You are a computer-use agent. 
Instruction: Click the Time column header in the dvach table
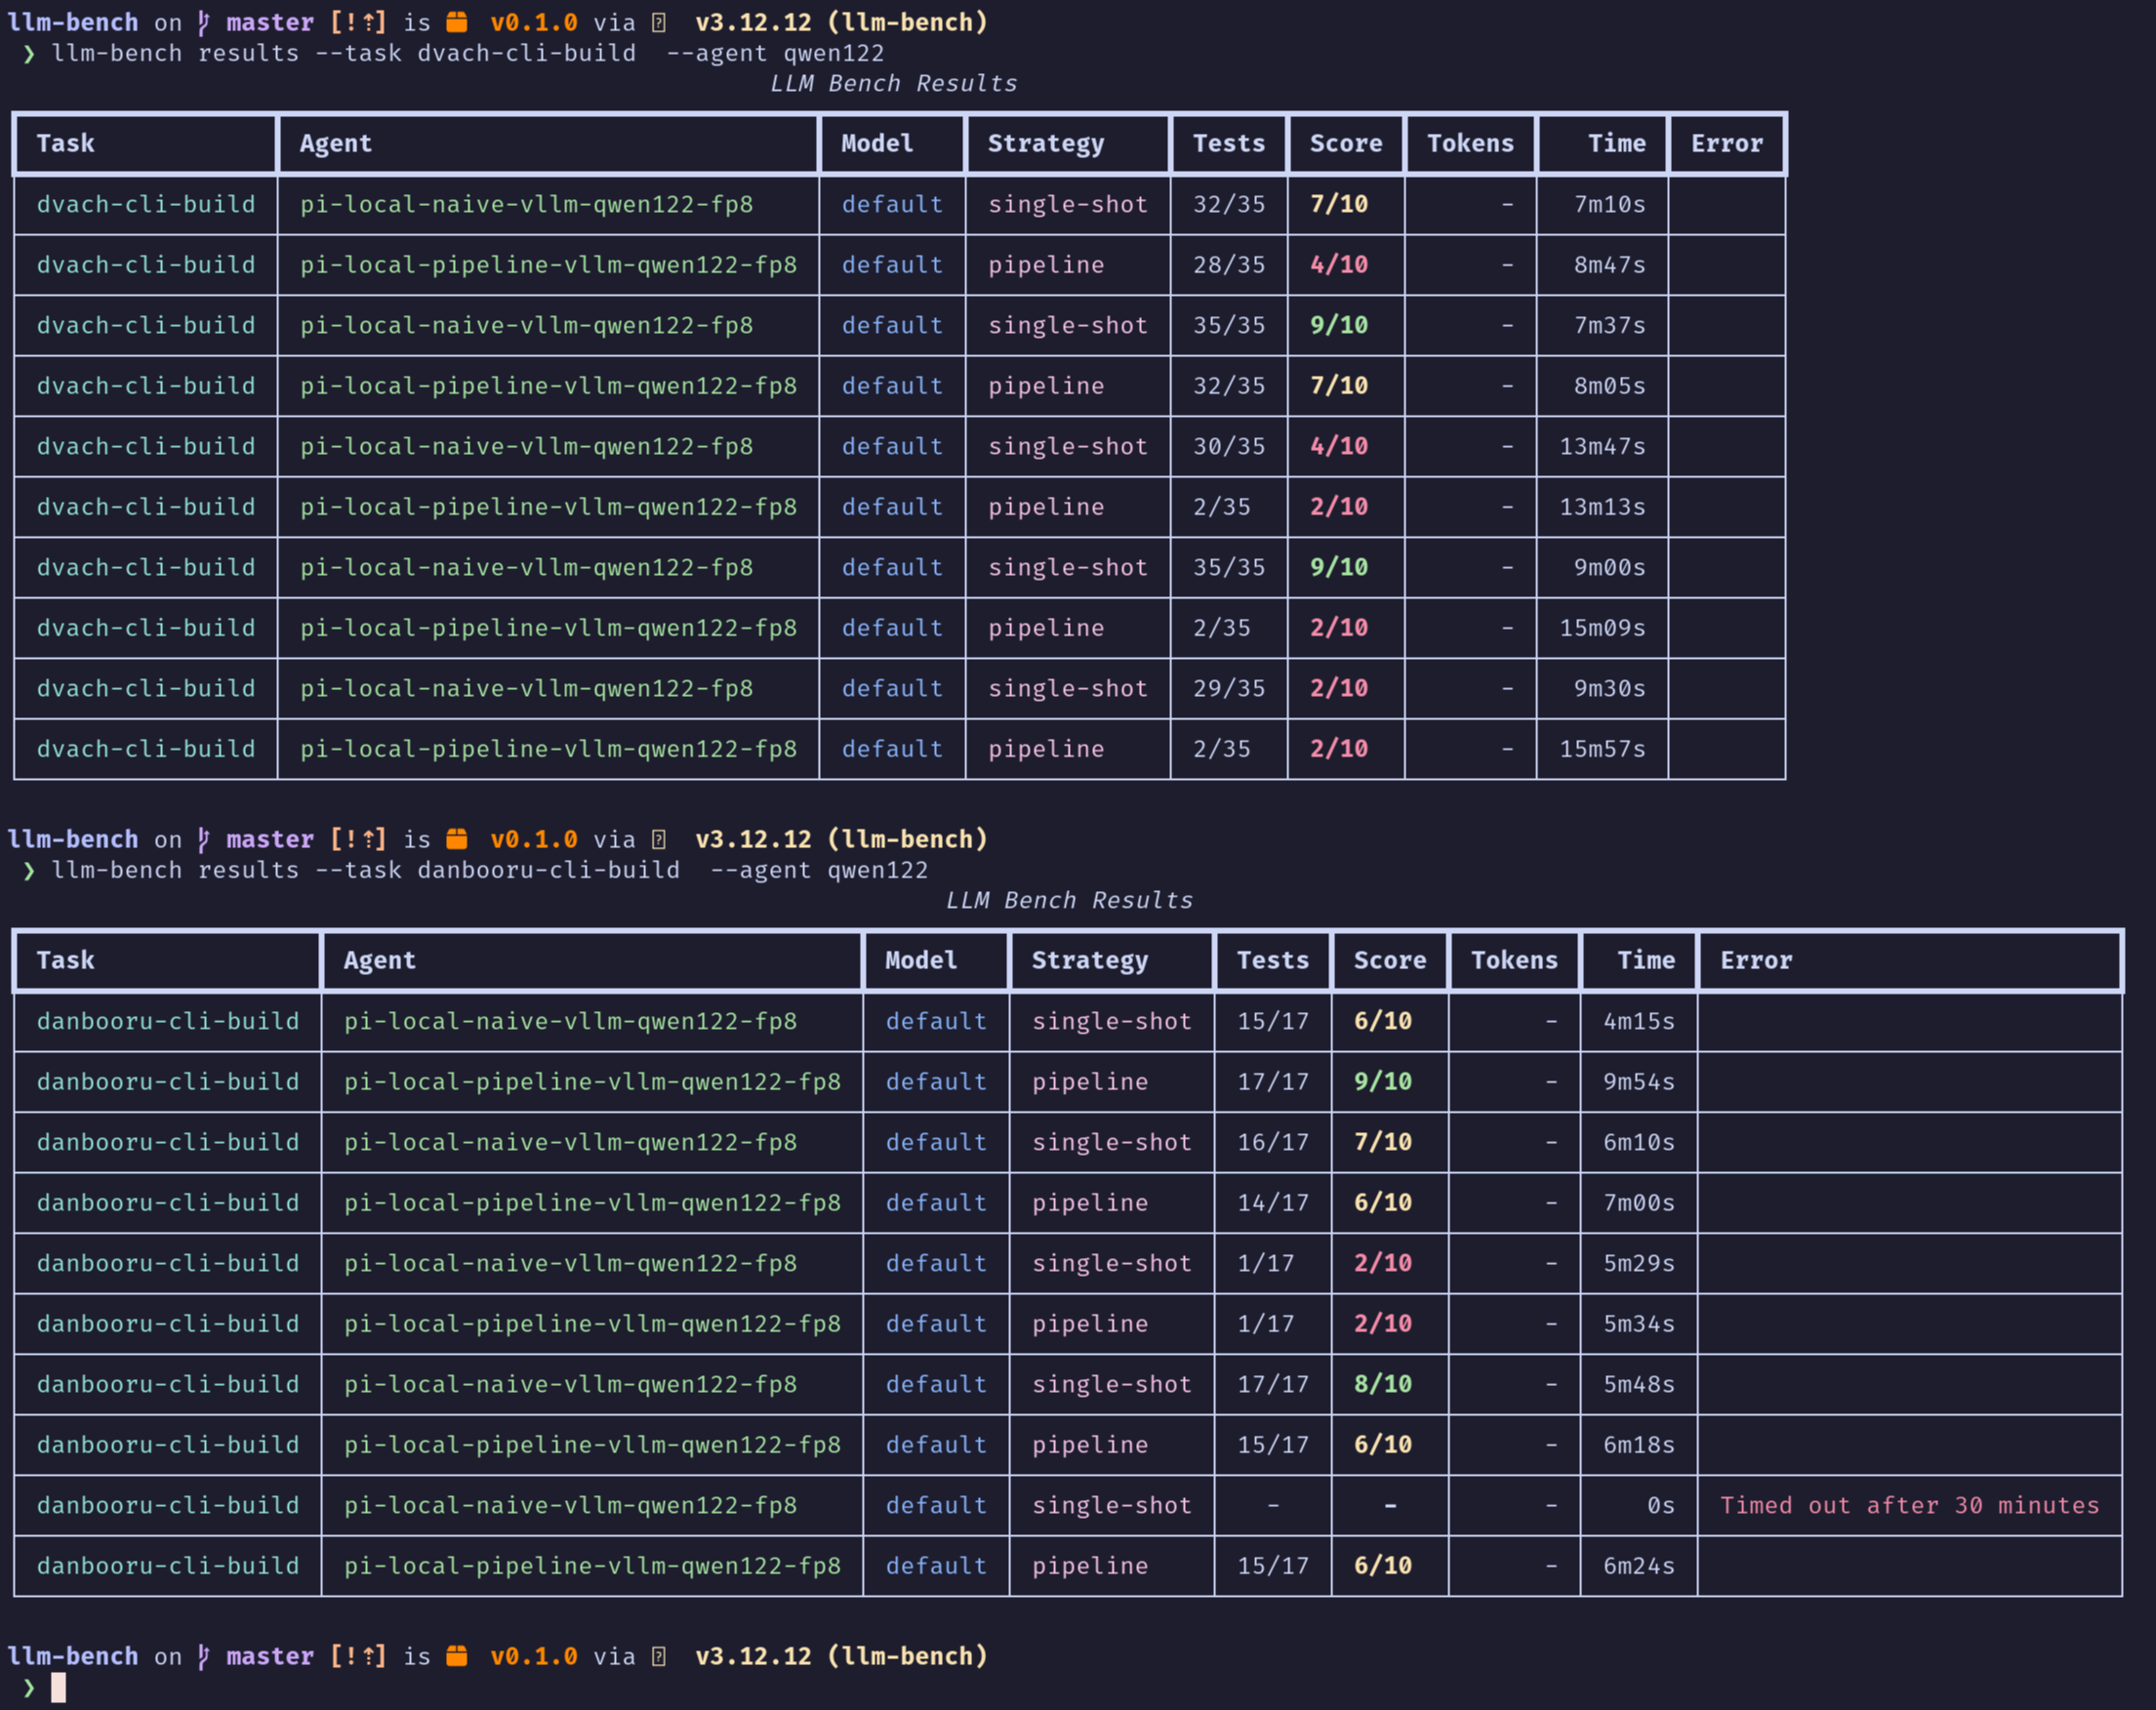[x=1617, y=143]
